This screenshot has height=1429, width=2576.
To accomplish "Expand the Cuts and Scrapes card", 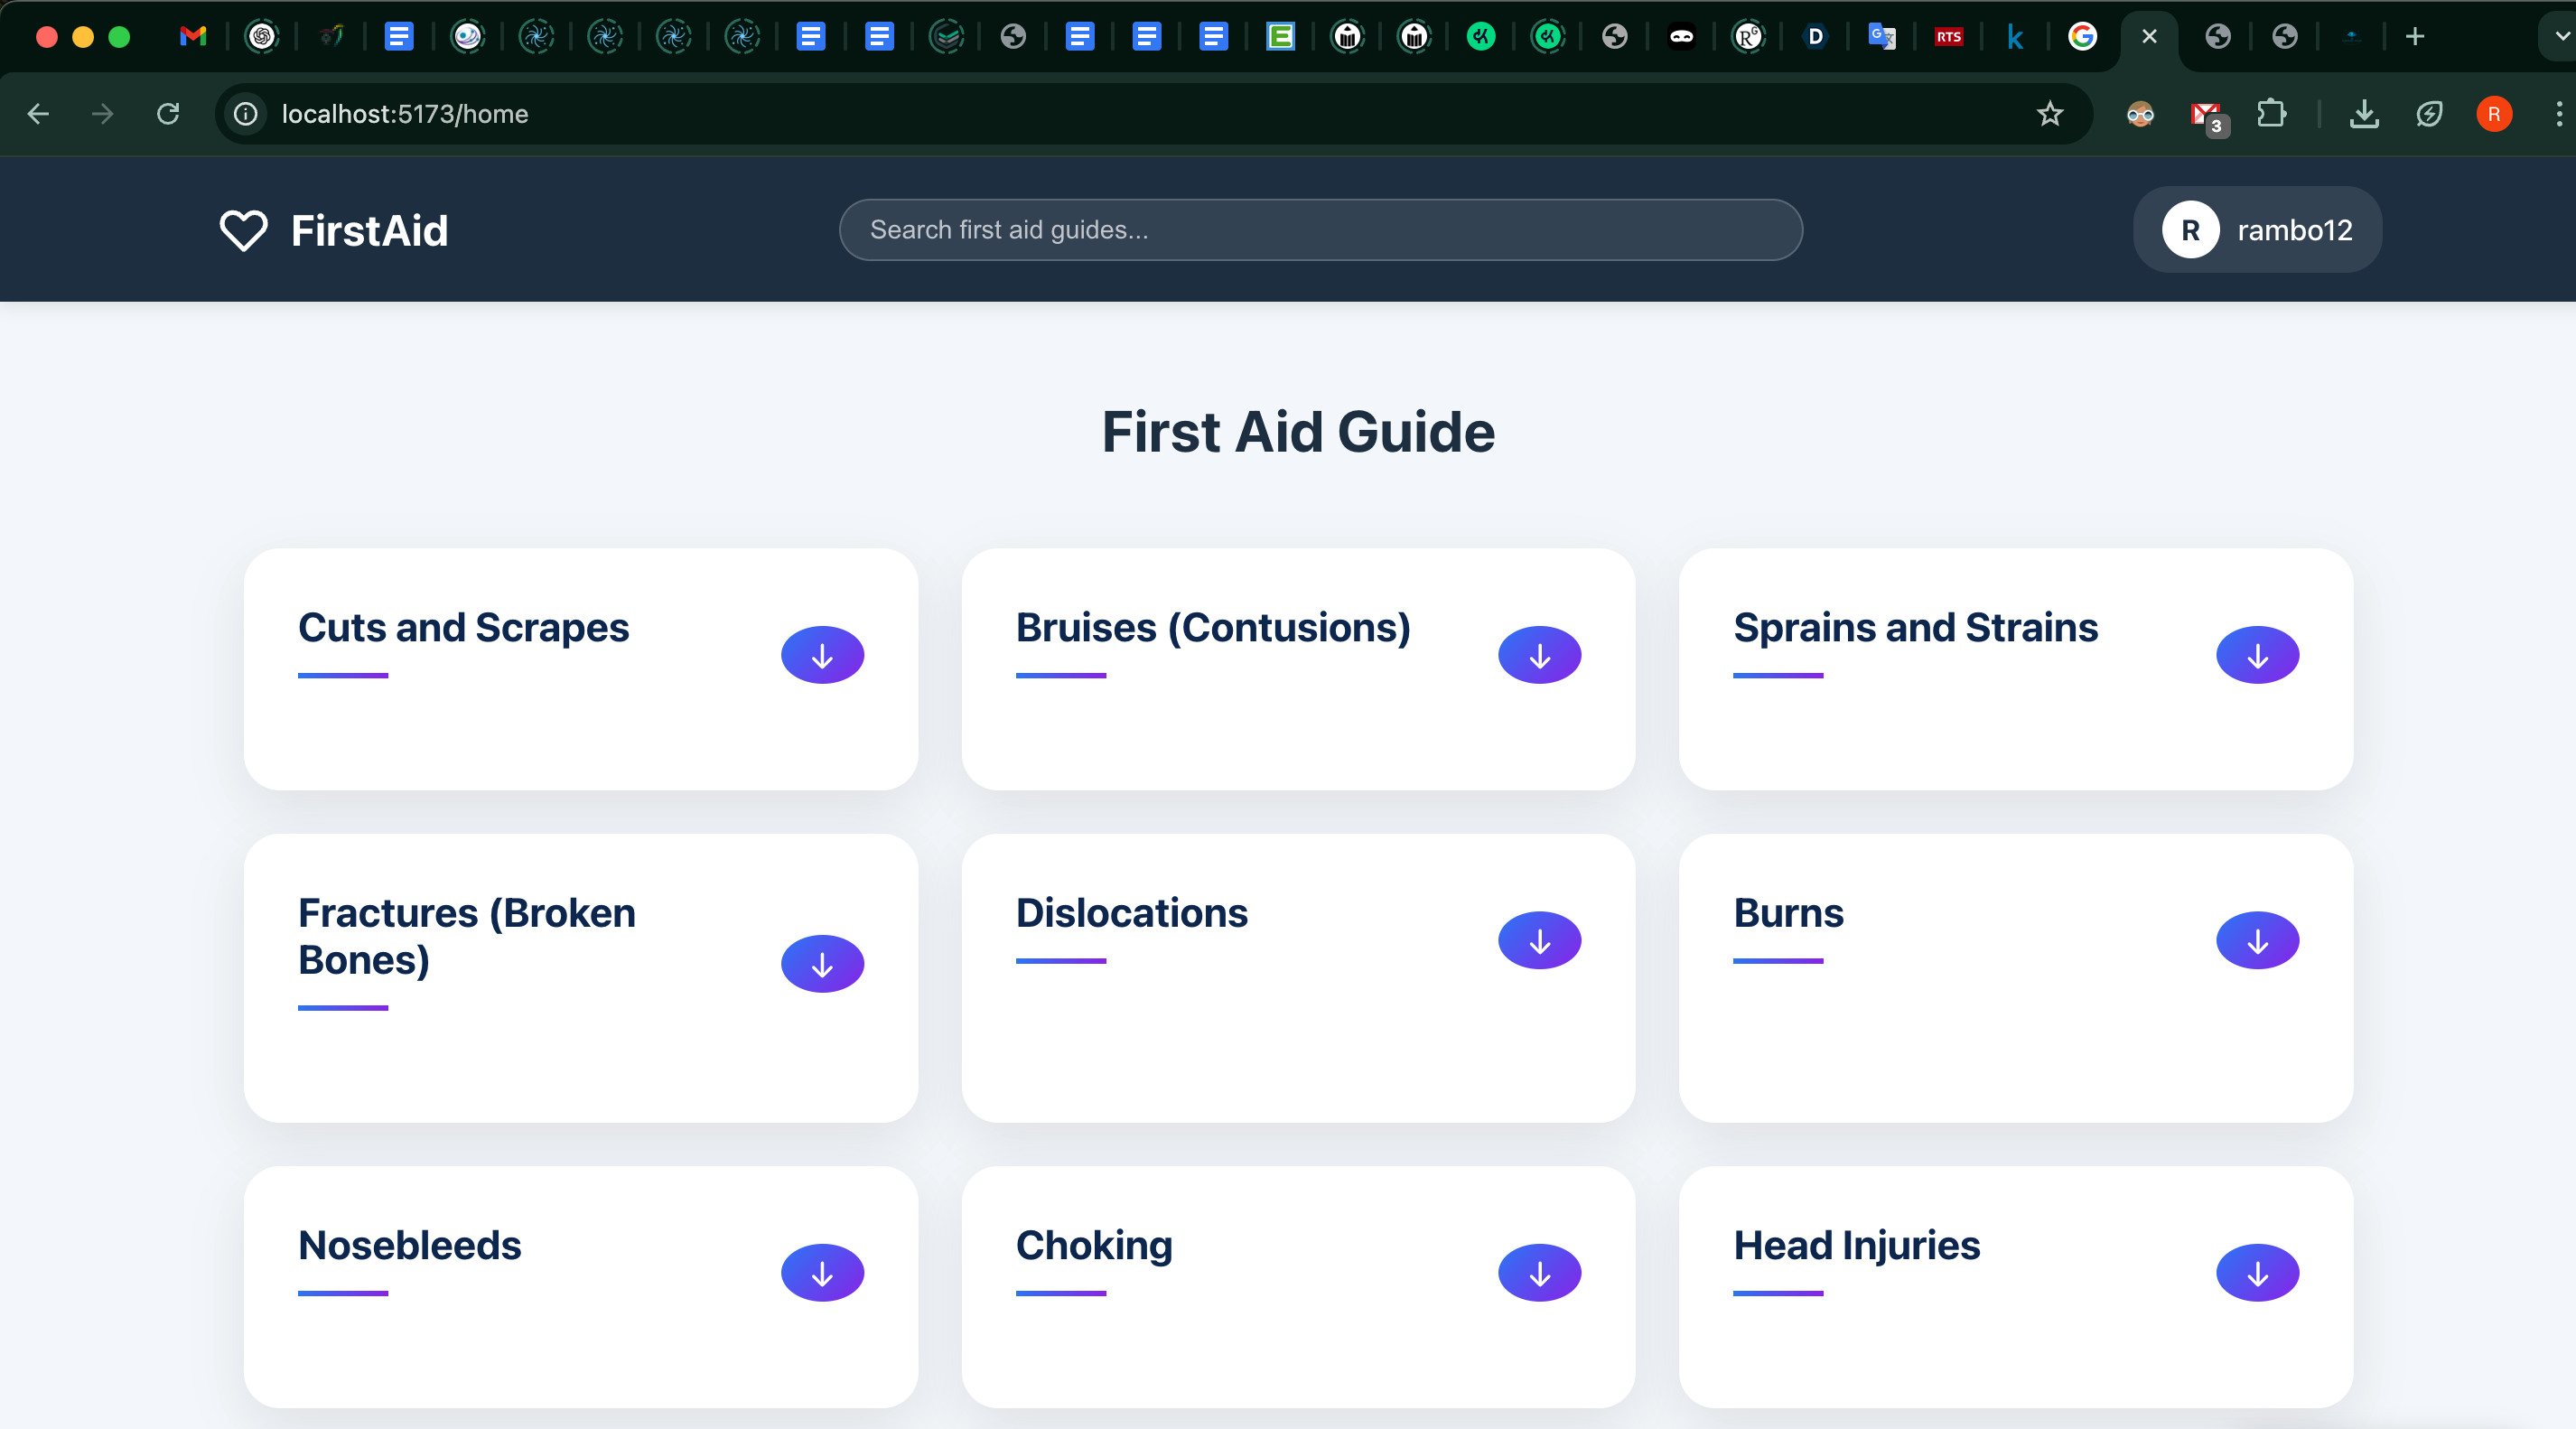I will click(x=822, y=655).
